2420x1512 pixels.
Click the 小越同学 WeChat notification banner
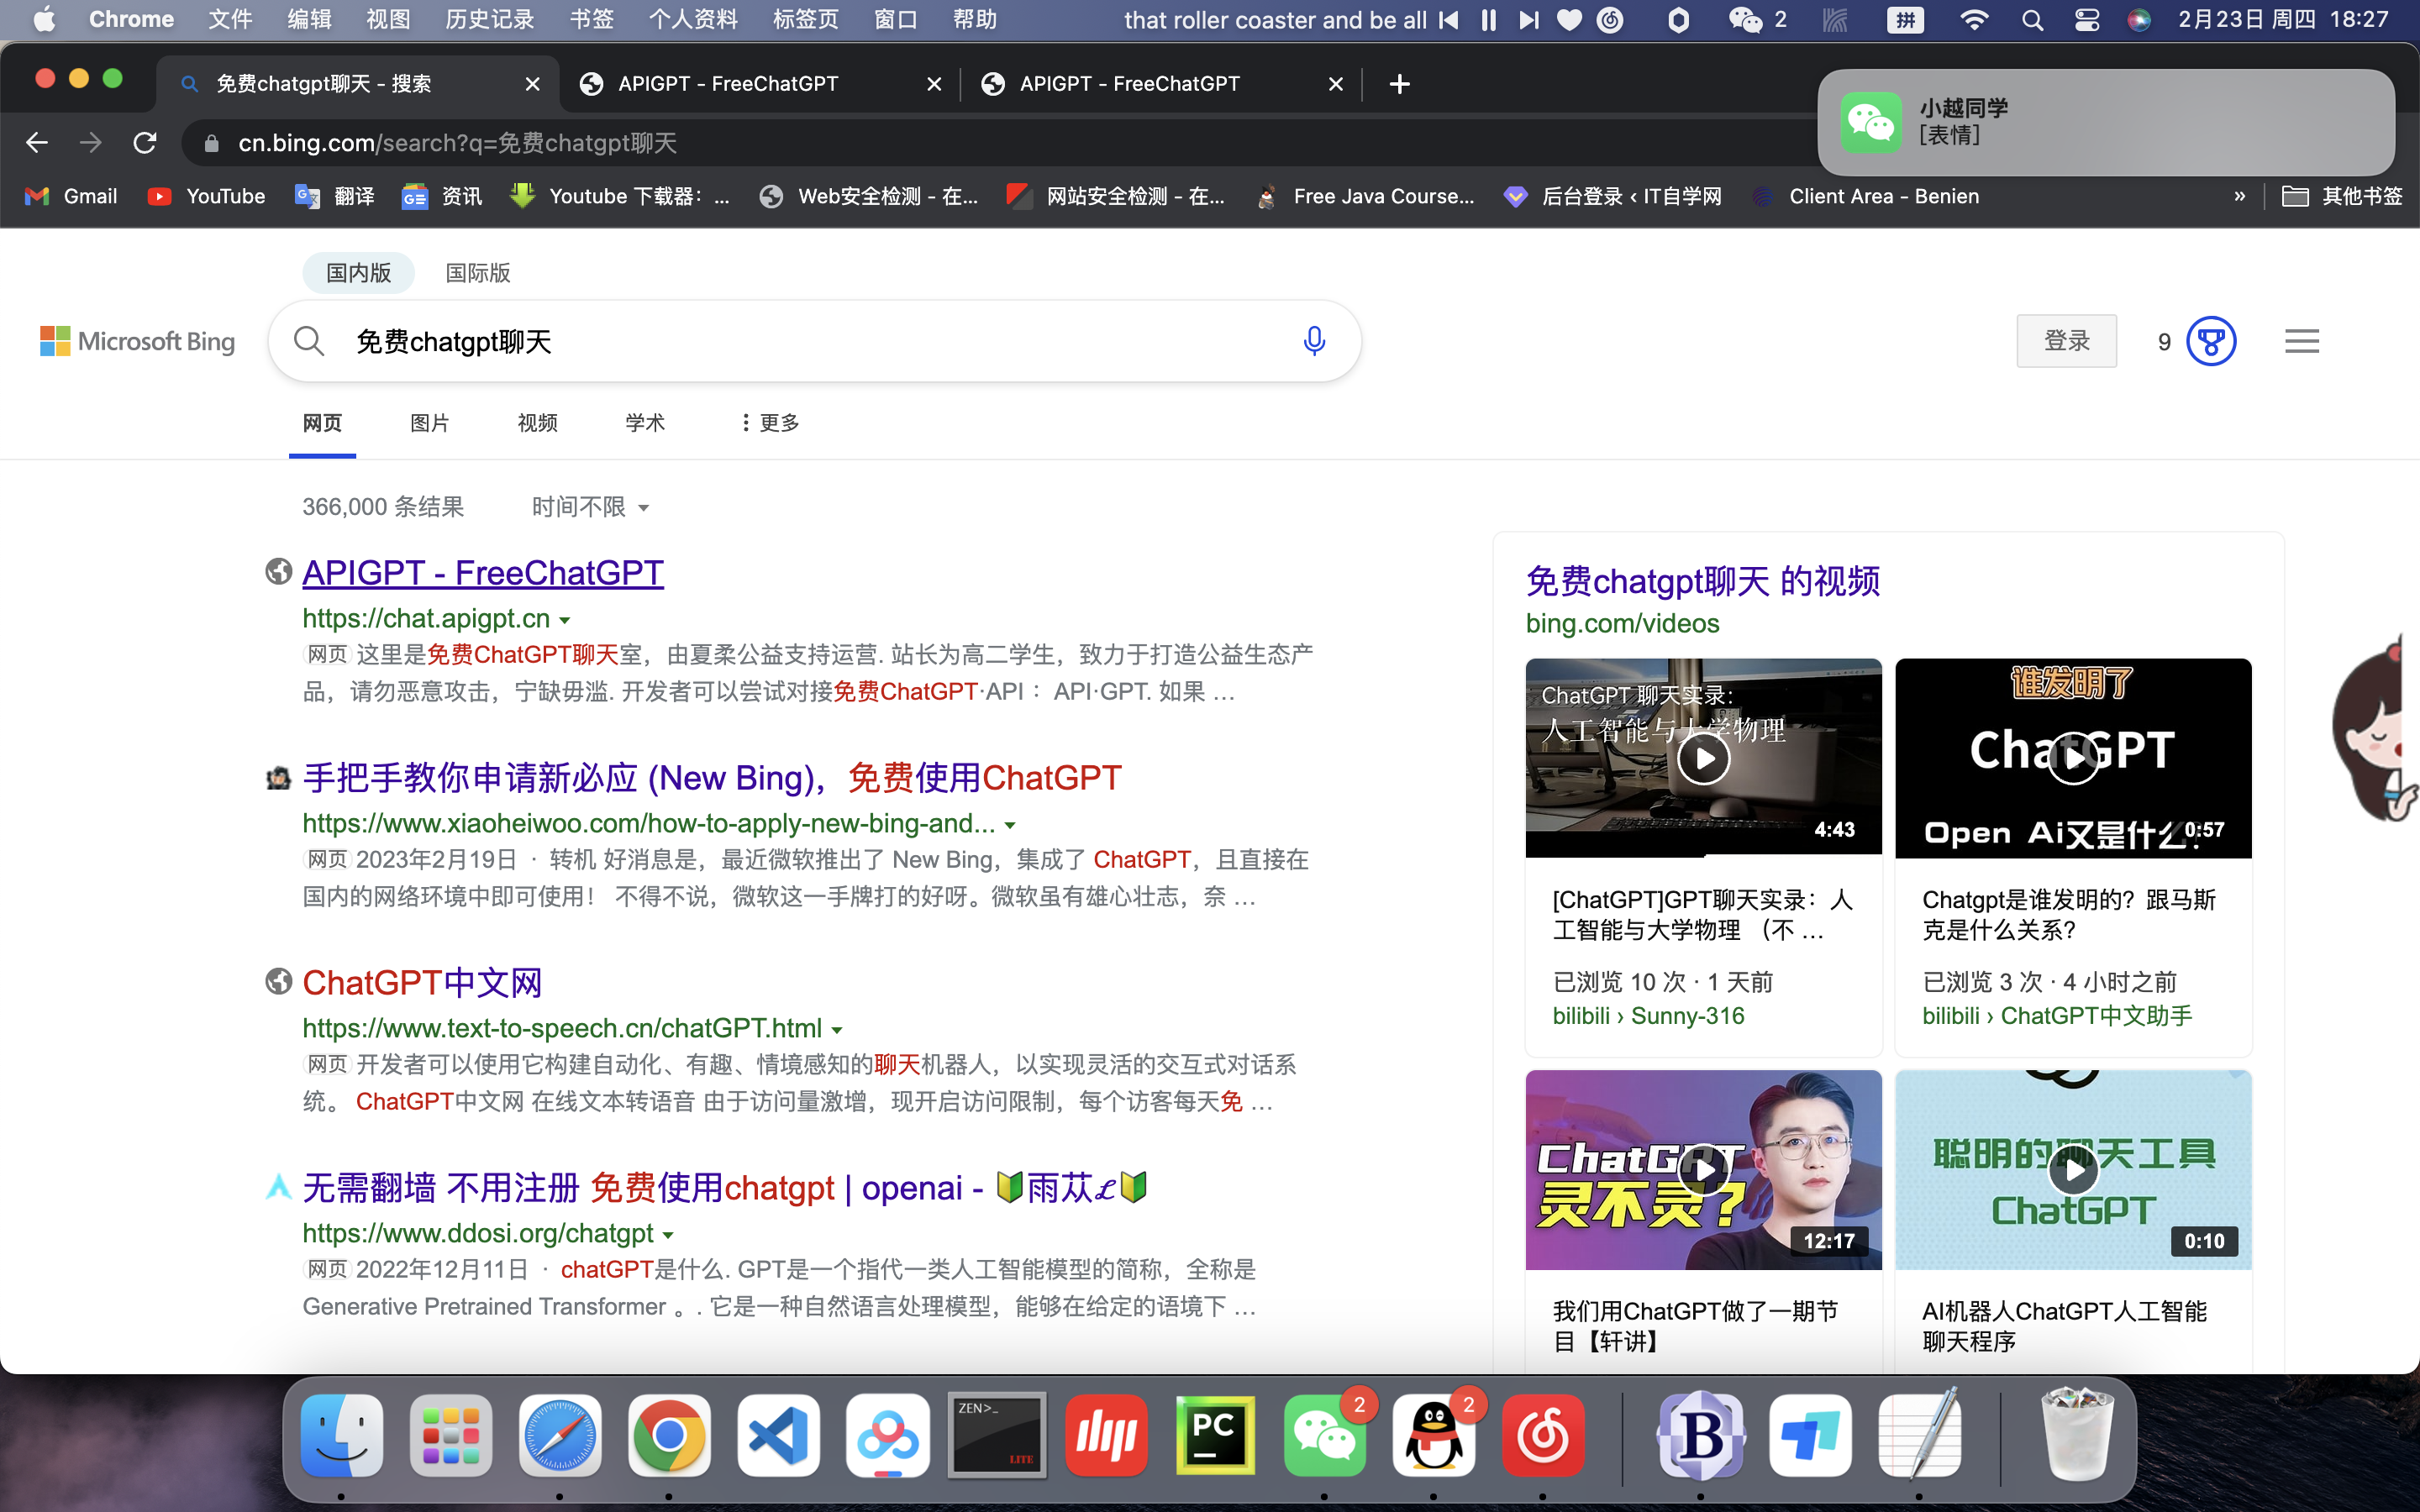pyautogui.click(x=2106, y=122)
